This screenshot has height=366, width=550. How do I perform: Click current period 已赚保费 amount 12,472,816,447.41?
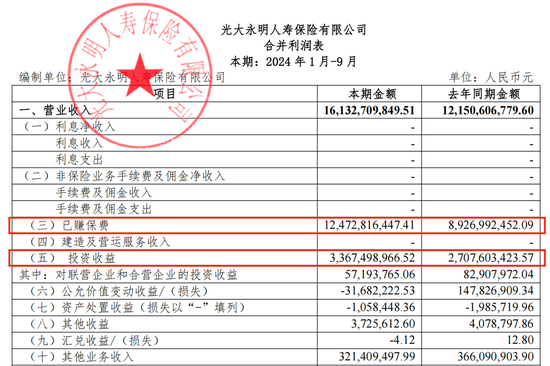point(369,225)
